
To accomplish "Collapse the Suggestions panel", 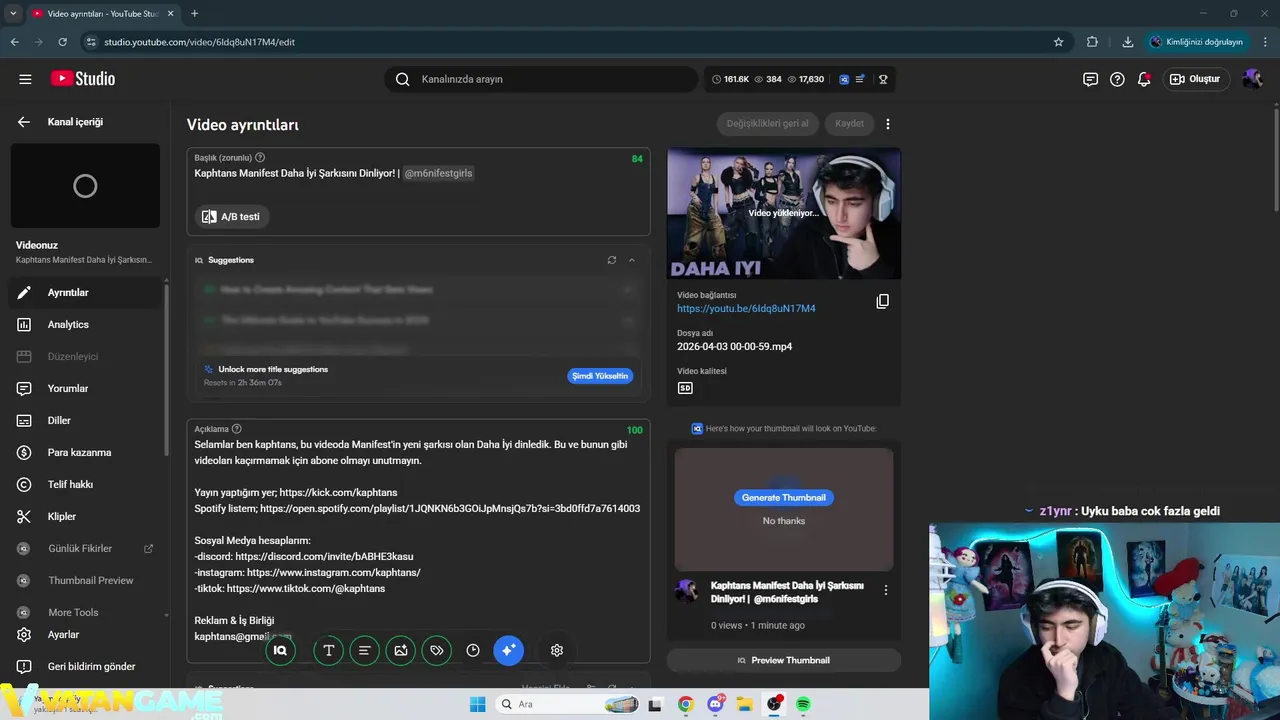I will tap(632, 260).
